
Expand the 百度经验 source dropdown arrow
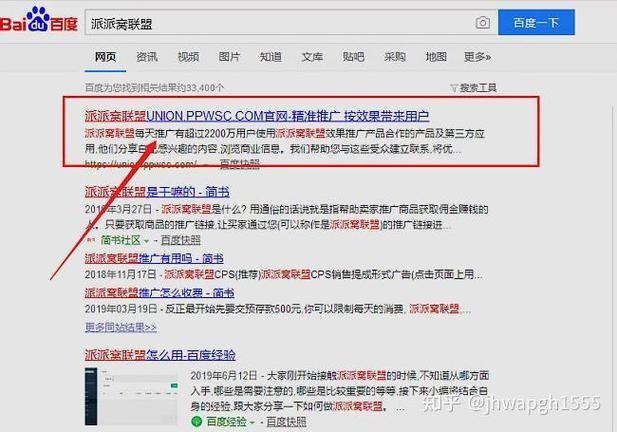[x=252, y=422]
